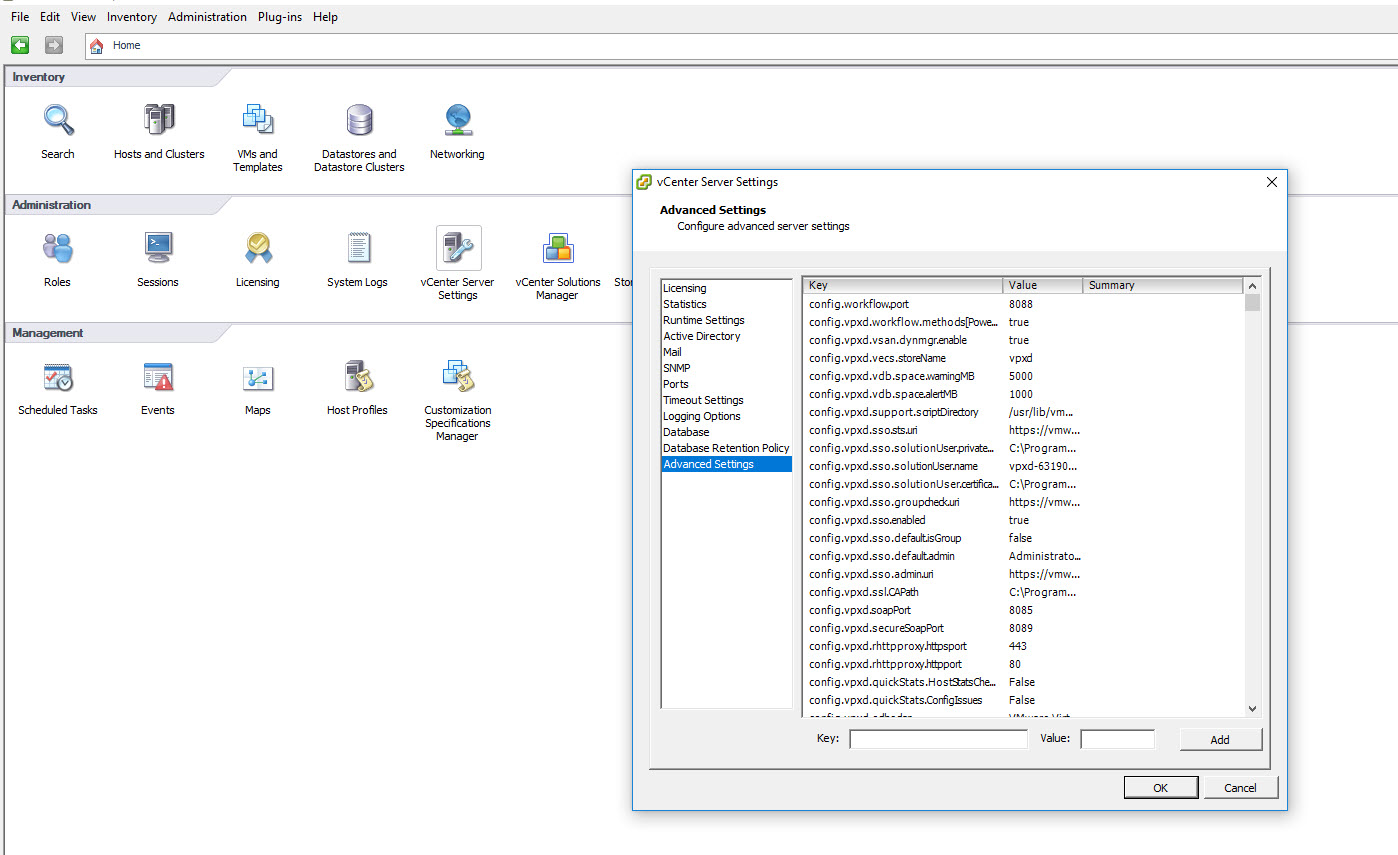
Task: Click the green back navigation arrow
Action: point(20,45)
